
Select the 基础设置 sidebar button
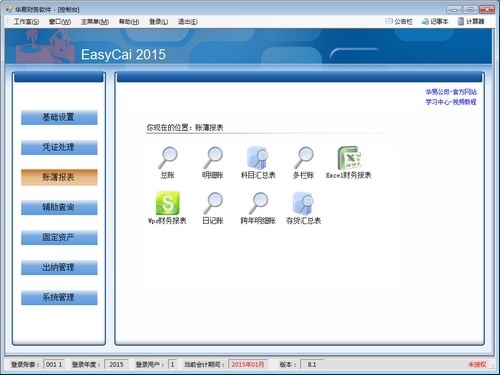[x=59, y=117]
